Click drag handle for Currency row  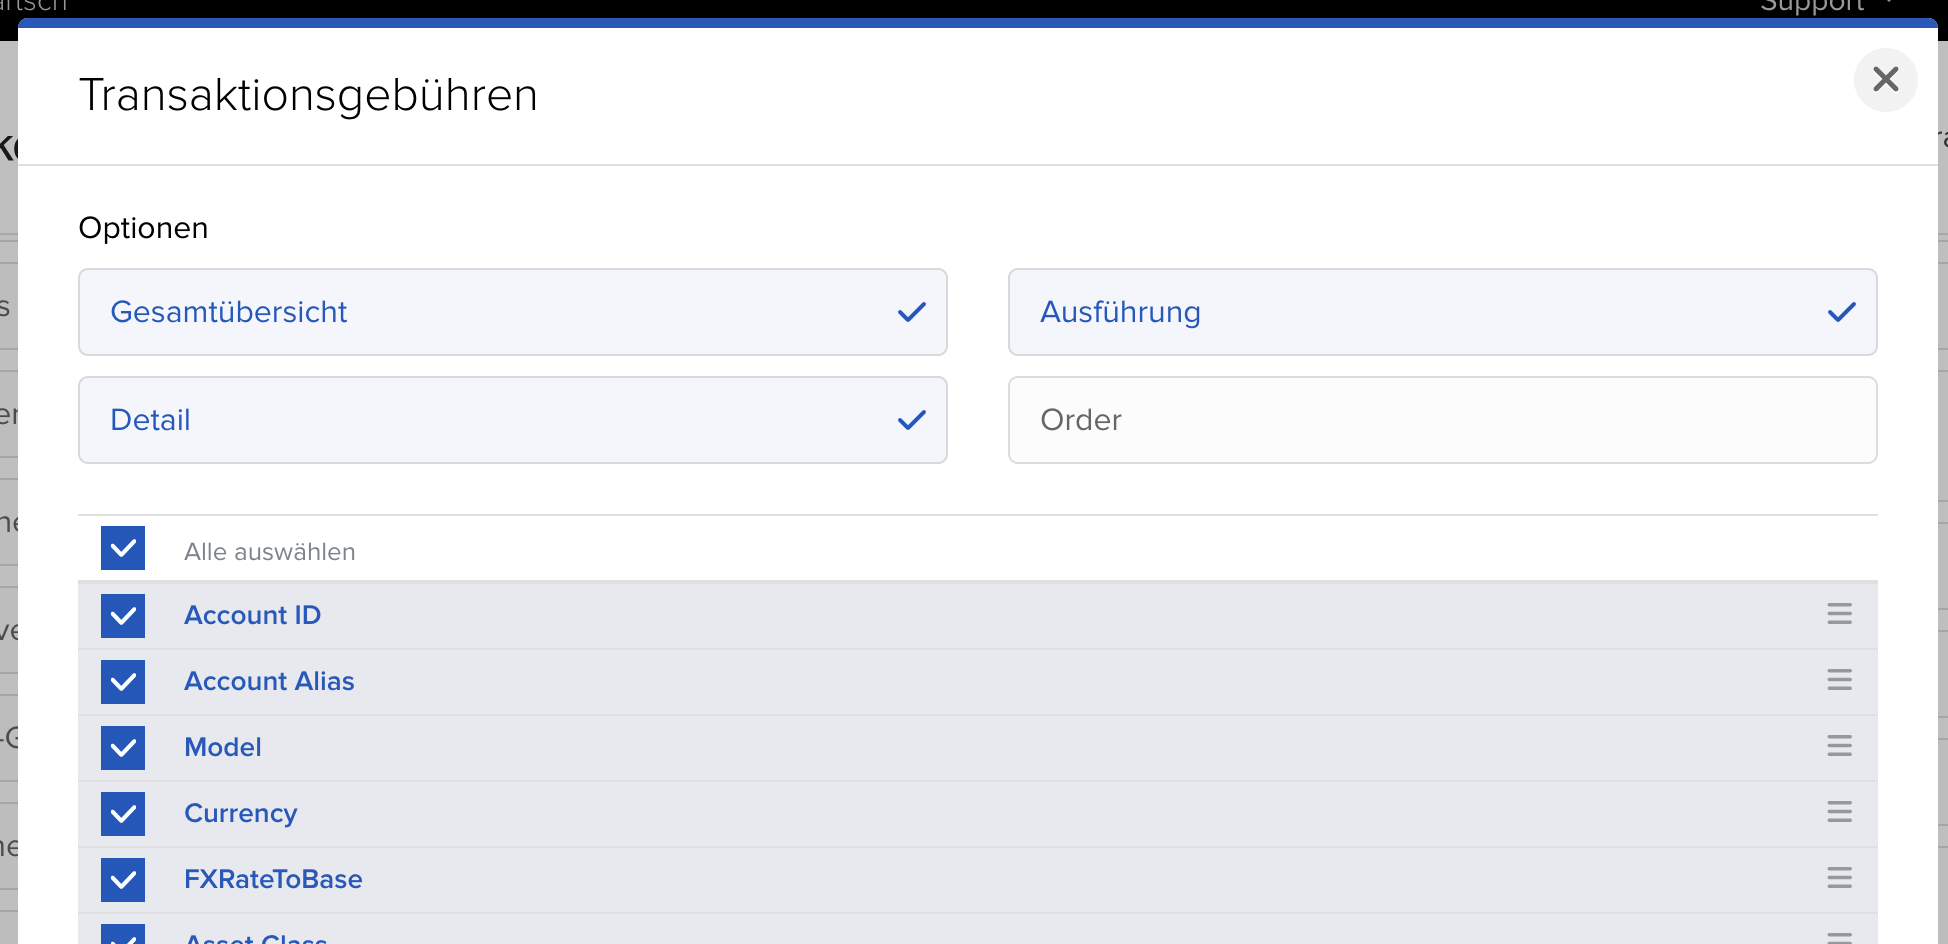[x=1839, y=812]
